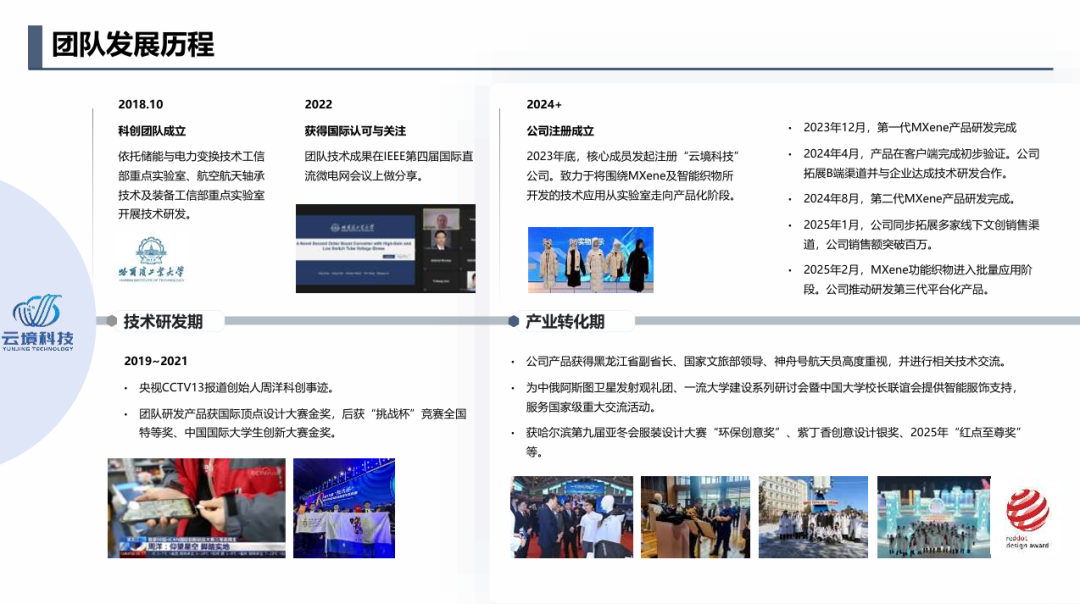Open the outdoor snow group photo
The width and height of the screenshot is (1080, 604).
pos(813,517)
